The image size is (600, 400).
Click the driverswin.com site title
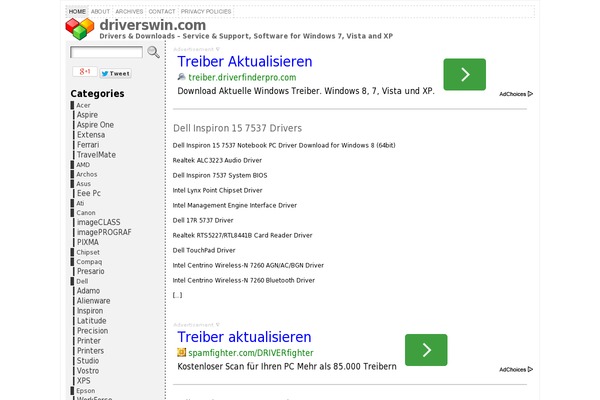[153, 25]
